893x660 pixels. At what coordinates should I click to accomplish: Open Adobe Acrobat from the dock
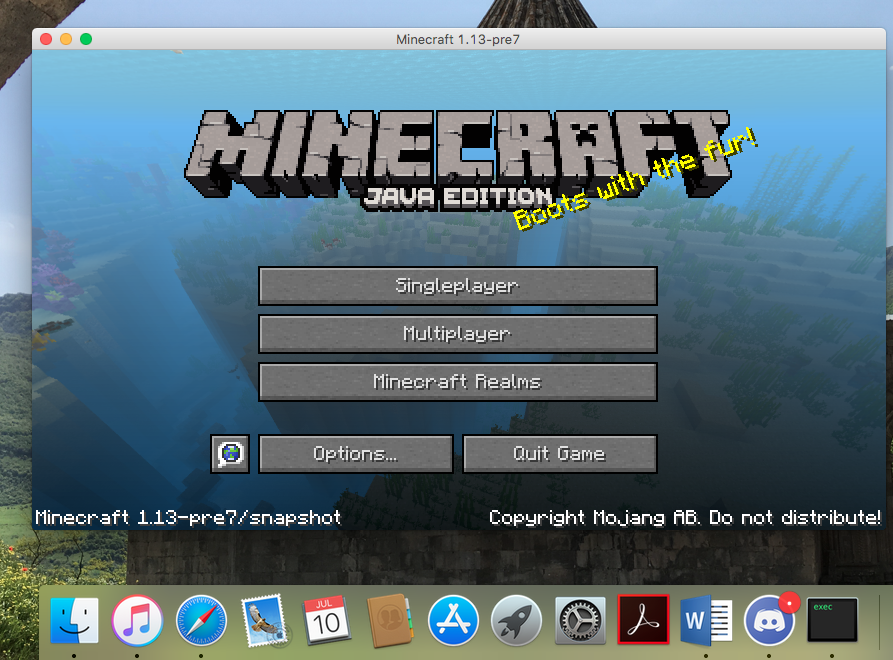[643, 620]
